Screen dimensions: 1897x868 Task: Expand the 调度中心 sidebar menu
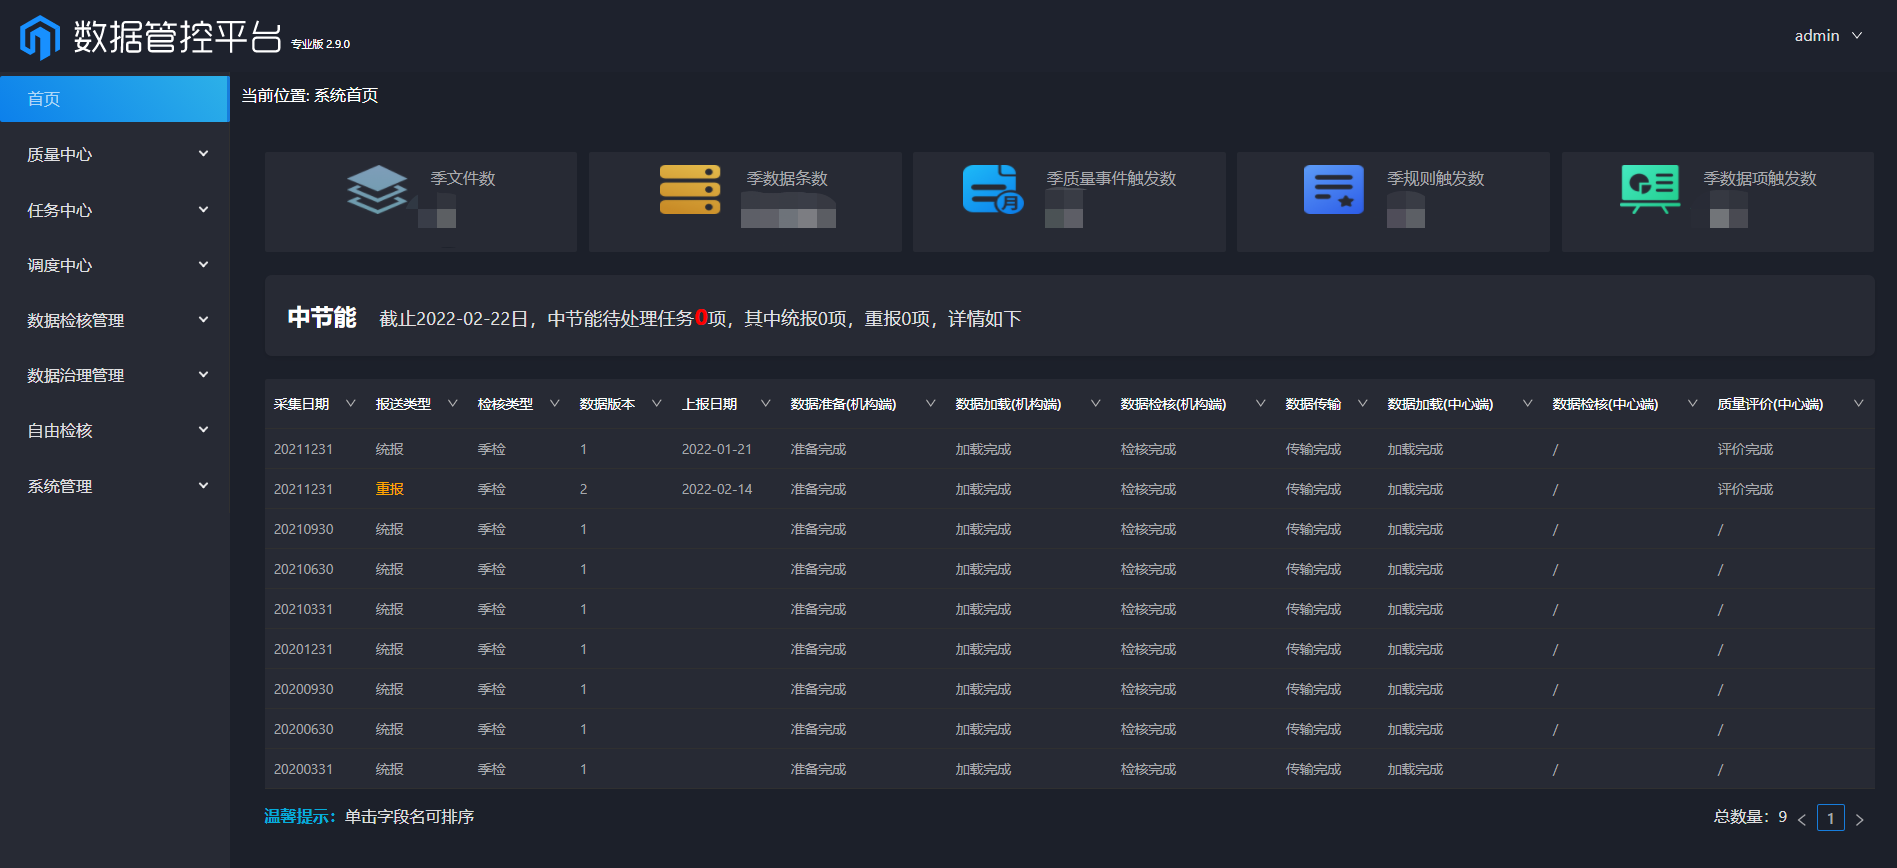(x=115, y=265)
